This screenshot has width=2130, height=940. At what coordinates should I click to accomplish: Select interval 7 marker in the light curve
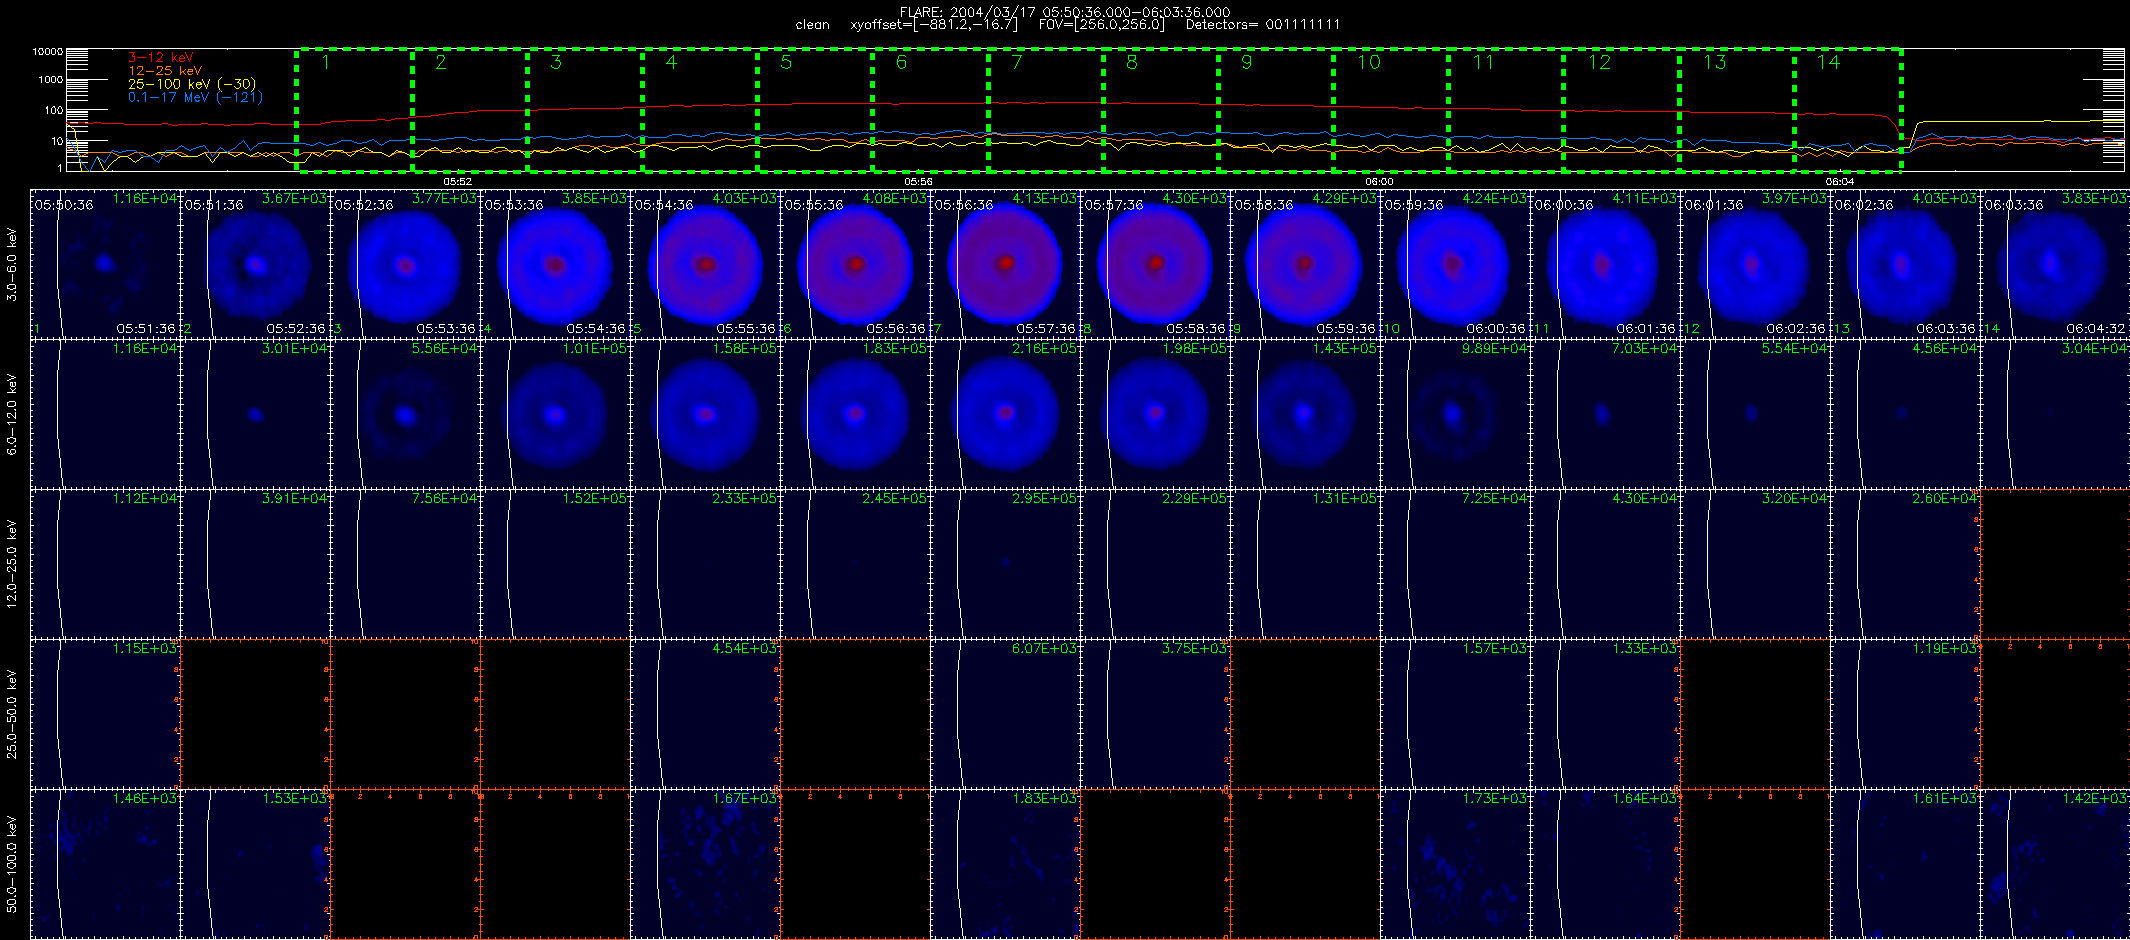coord(1016,63)
